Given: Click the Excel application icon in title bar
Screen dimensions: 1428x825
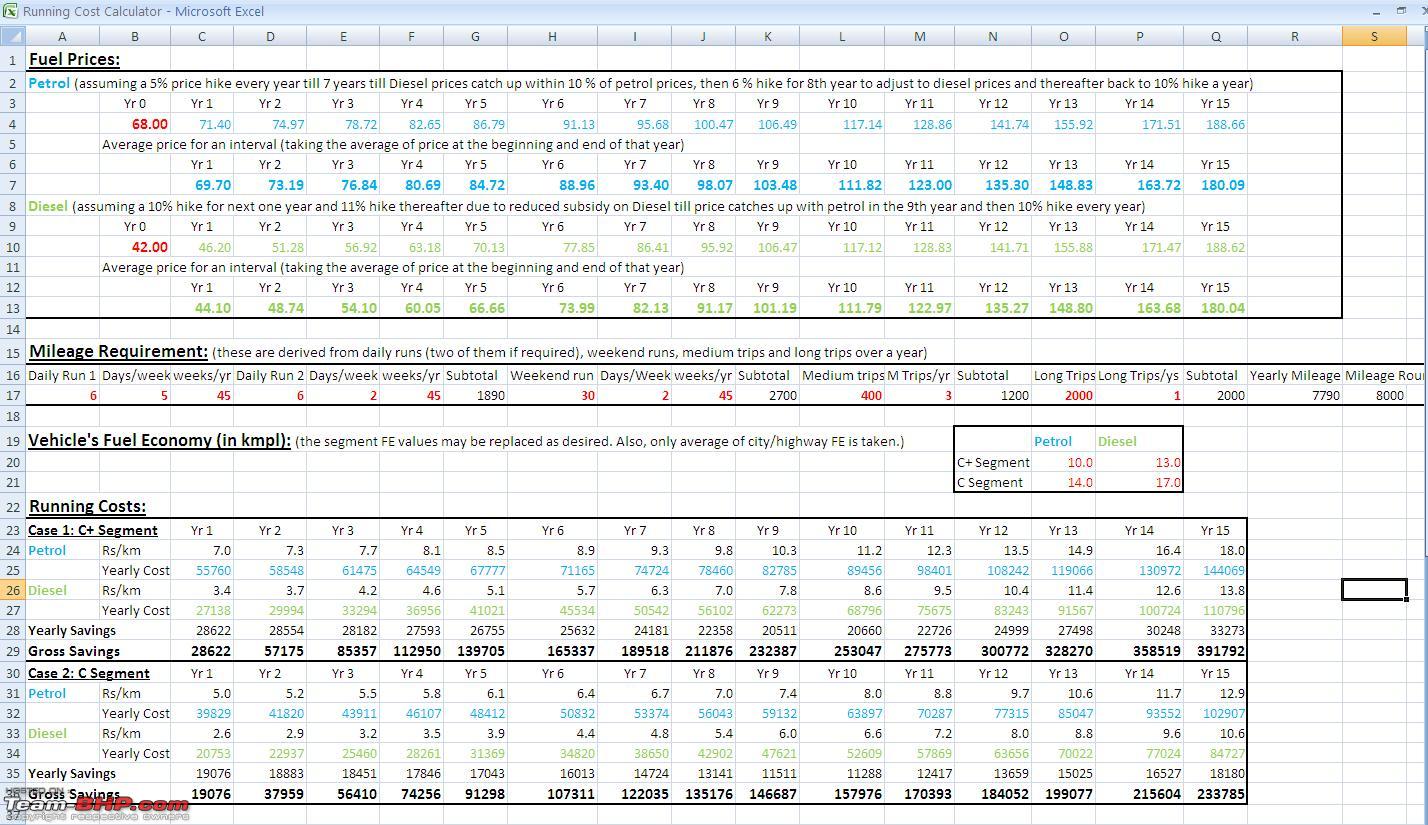Looking at the screenshot, I should (x=10, y=11).
